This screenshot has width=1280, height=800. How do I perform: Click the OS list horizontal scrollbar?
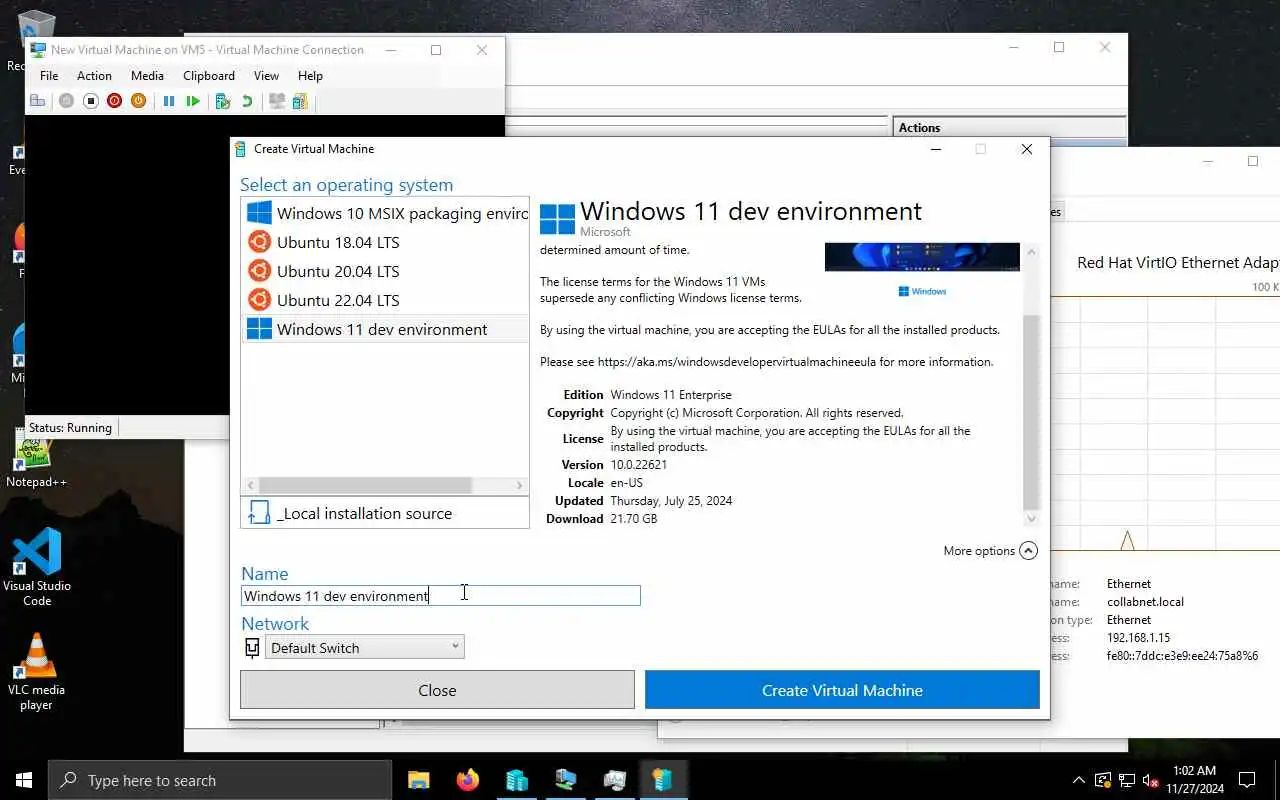(x=364, y=485)
